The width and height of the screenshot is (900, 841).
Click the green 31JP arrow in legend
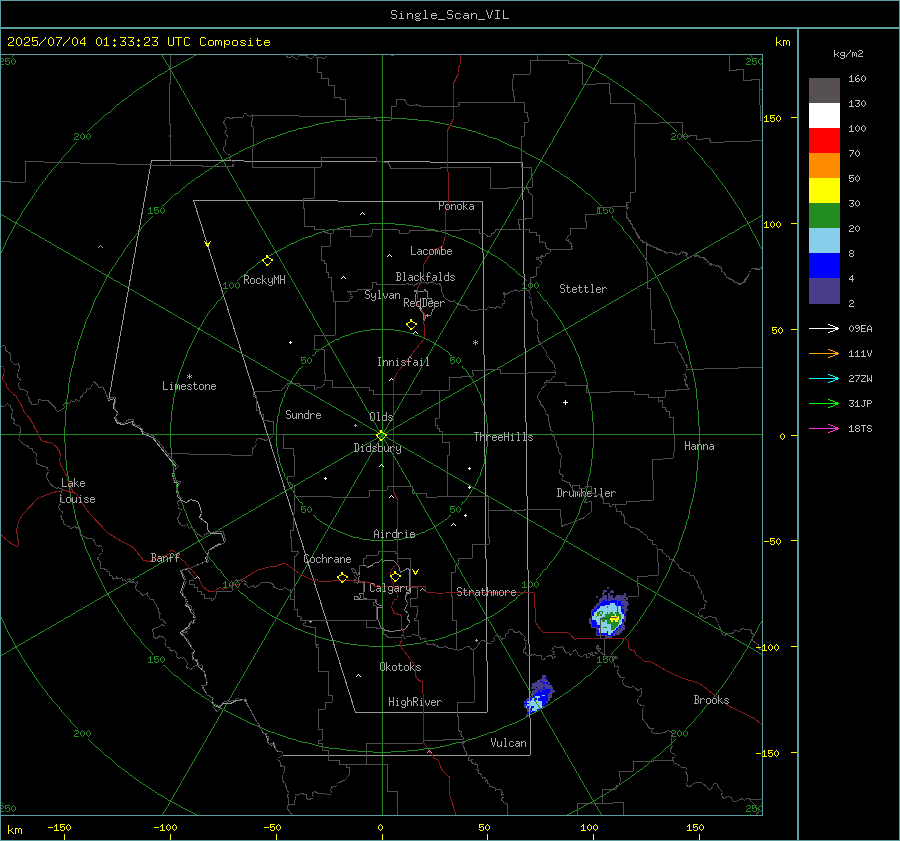pos(824,404)
